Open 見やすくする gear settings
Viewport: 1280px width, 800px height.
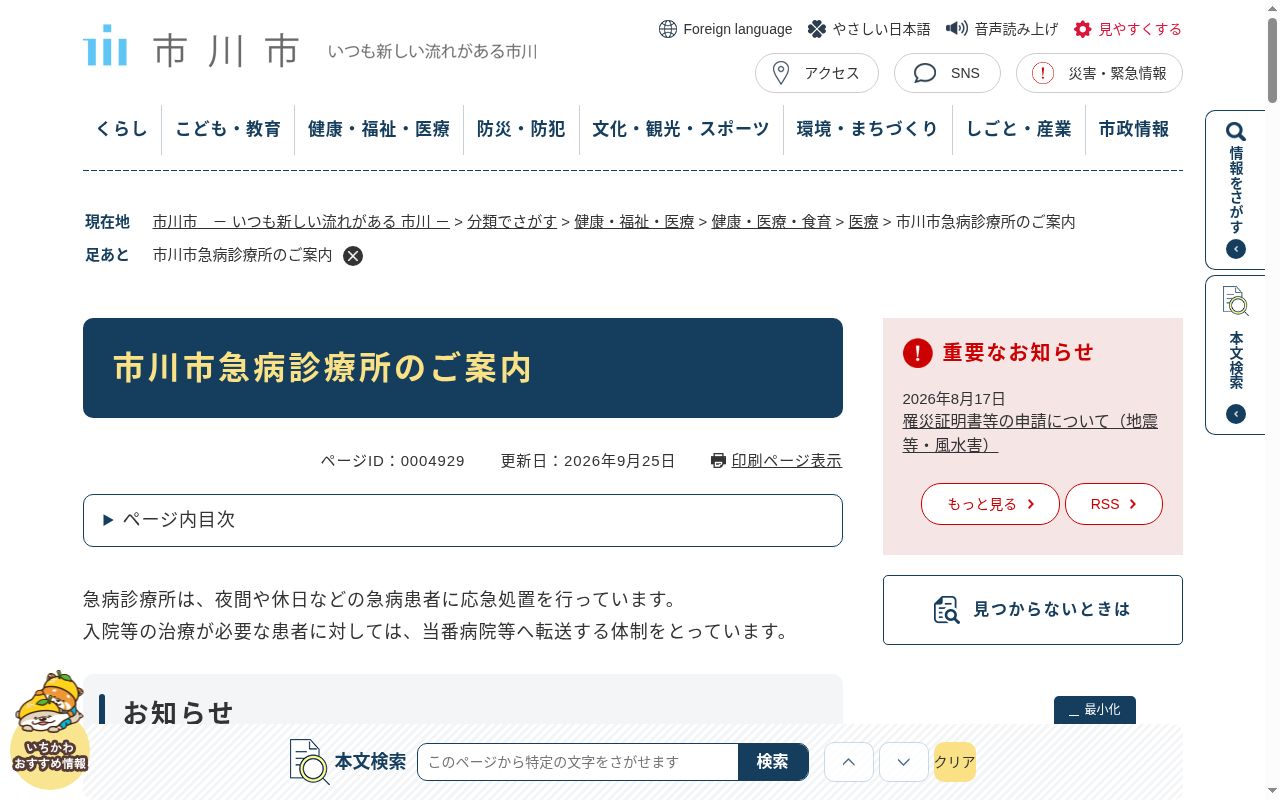click(x=1127, y=29)
